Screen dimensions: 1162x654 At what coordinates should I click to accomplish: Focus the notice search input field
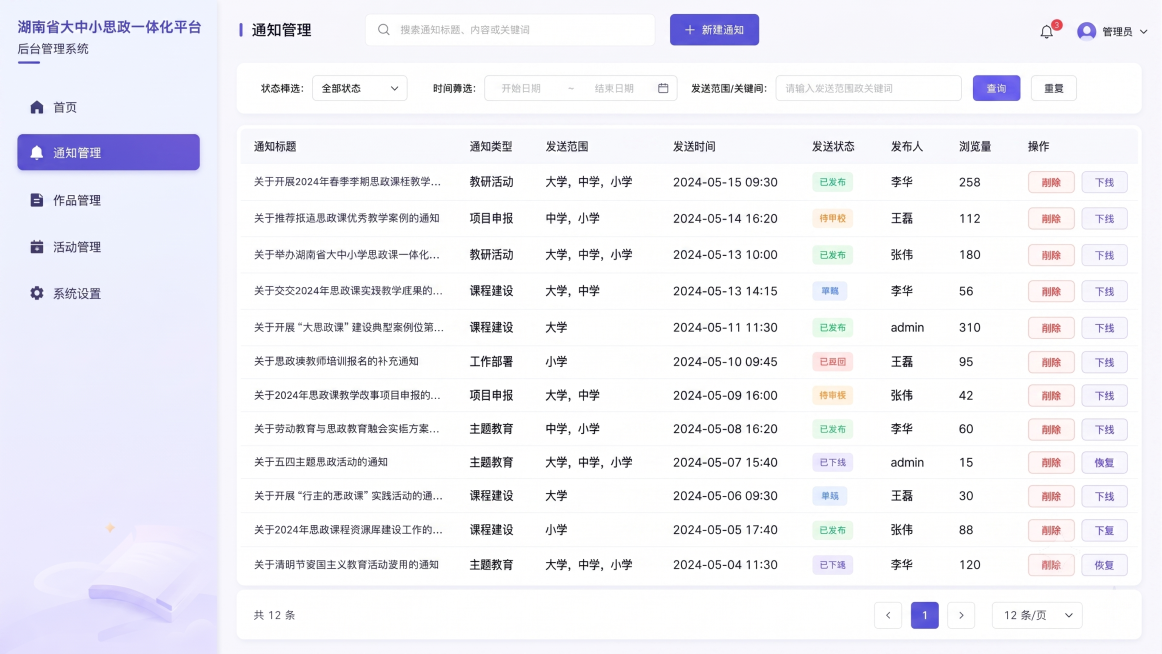click(510, 30)
